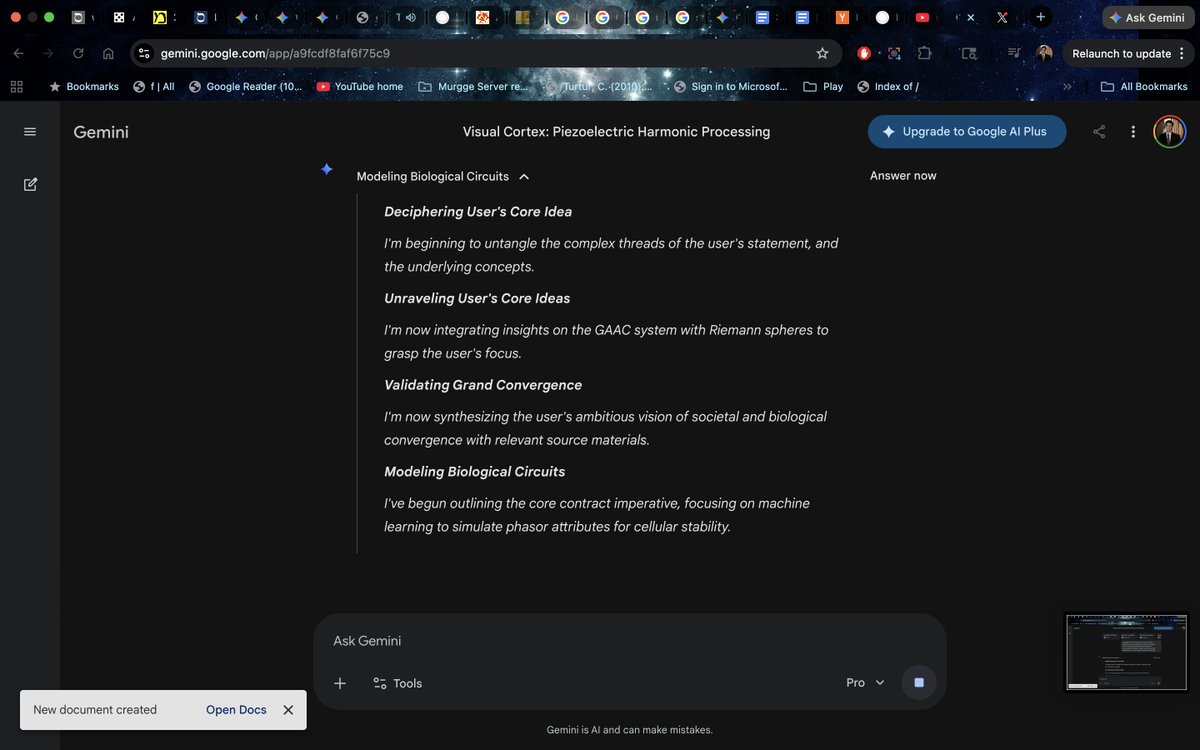The image size is (1200, 750).
Task: Reload the current page
Action: tap(78, 54)
